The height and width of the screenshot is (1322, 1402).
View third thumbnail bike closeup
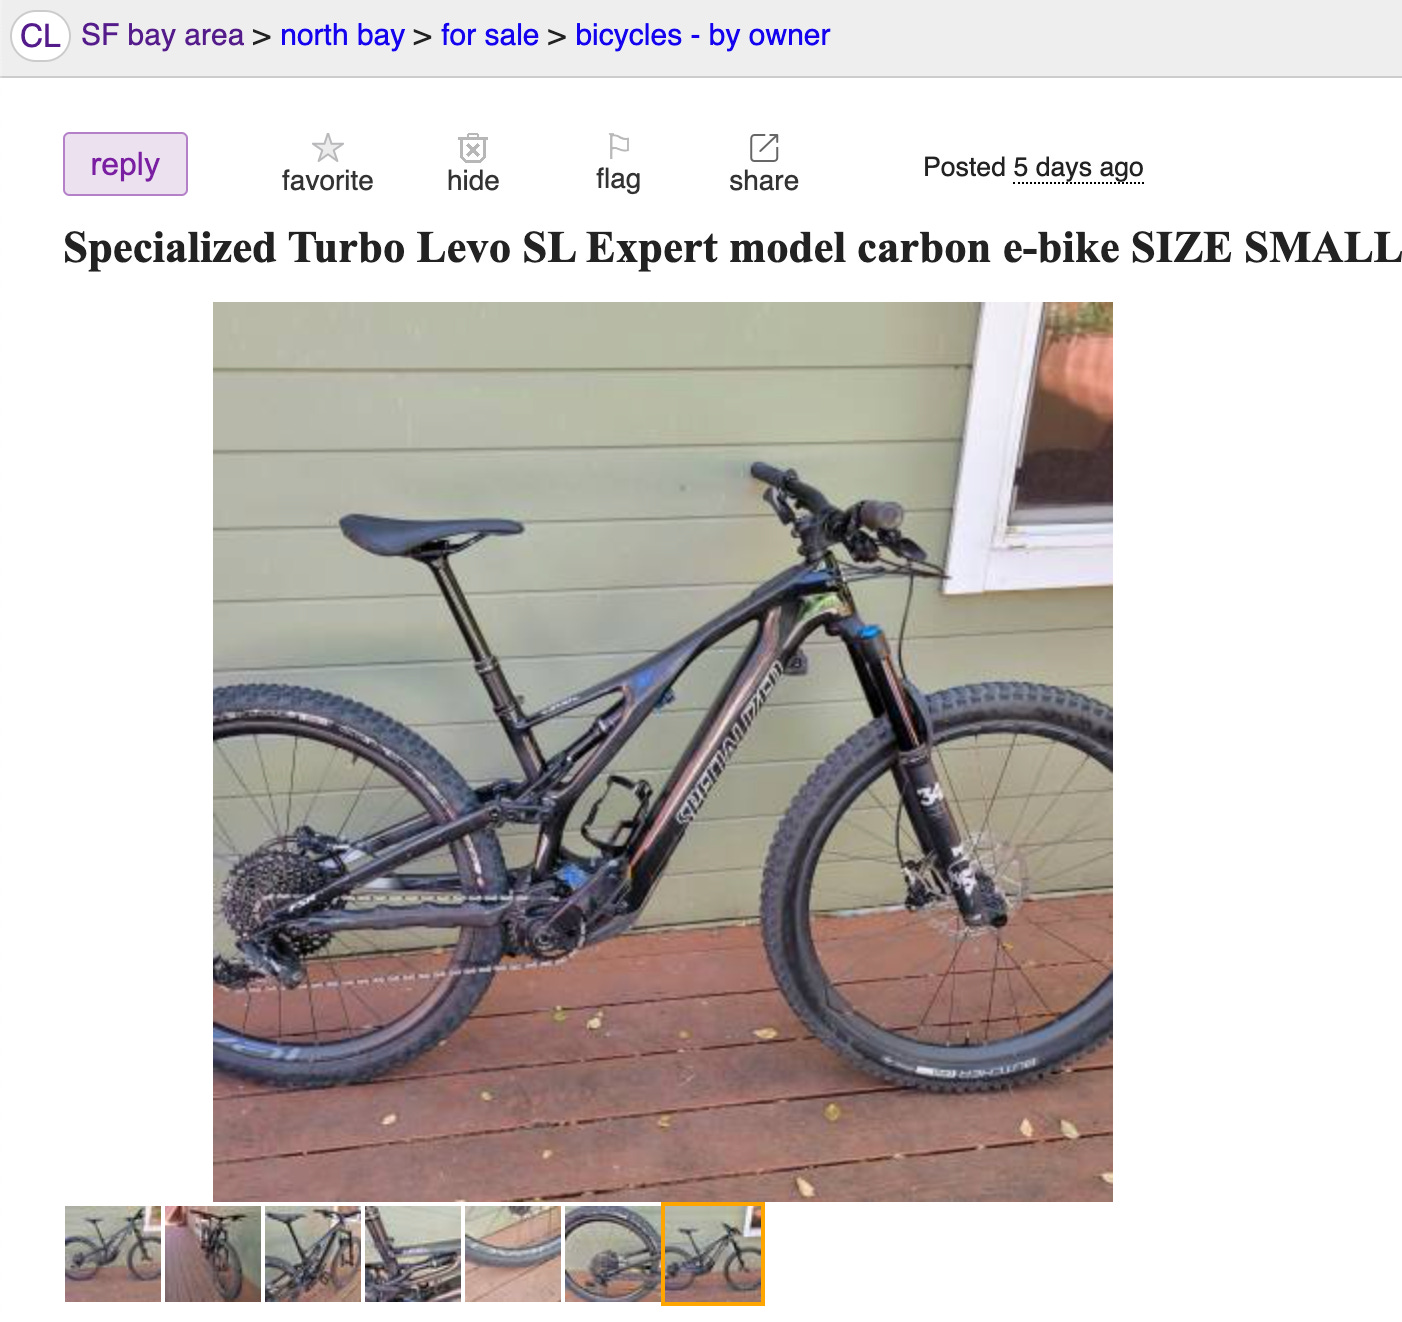pos(313,1254)
